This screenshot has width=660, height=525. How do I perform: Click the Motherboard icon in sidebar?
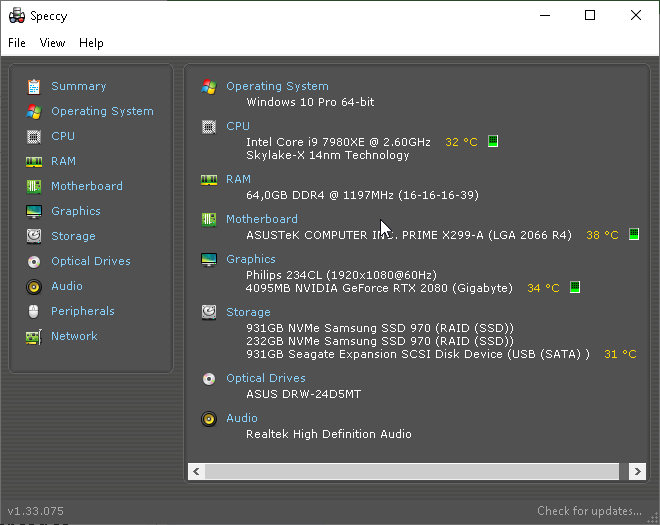point(34,186)
